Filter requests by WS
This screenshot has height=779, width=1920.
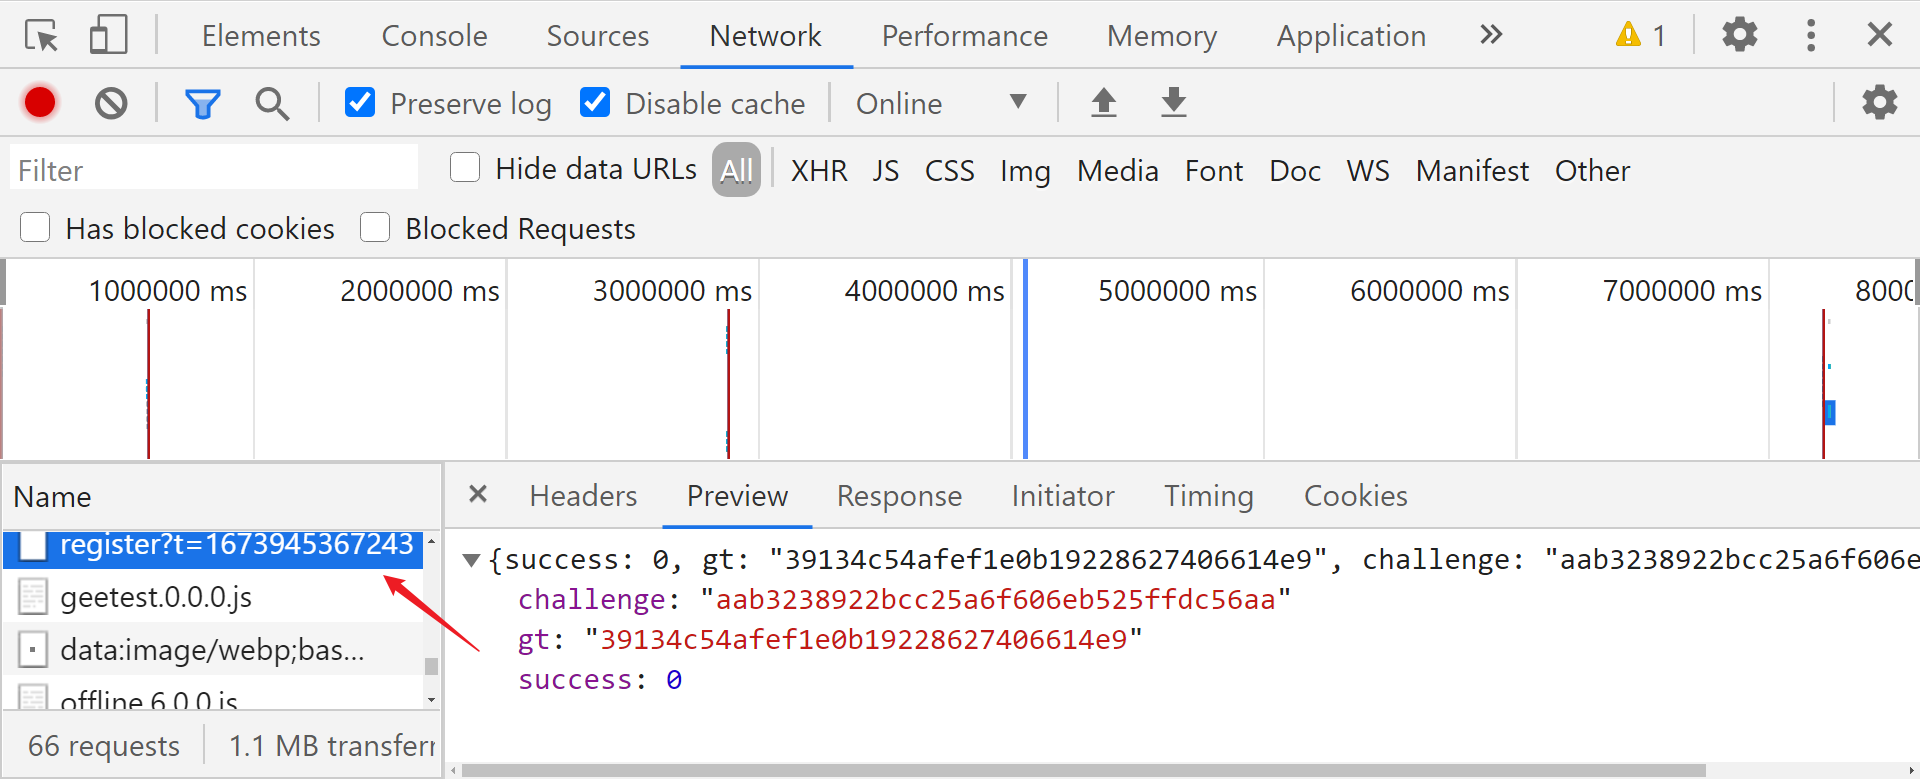tap(1368, 171)
